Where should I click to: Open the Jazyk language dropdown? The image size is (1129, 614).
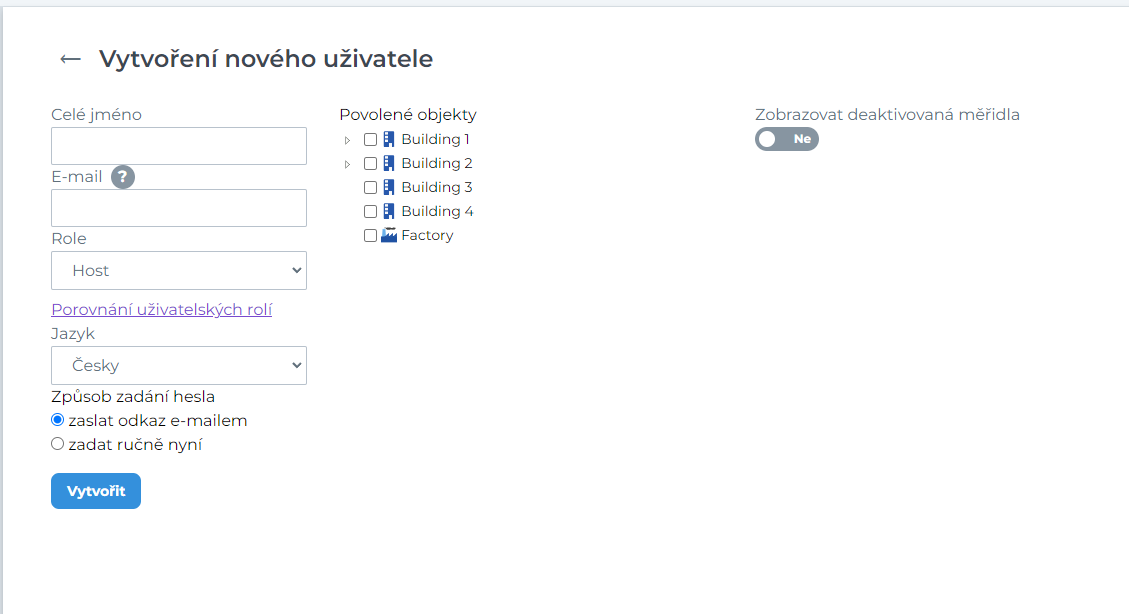pos(179,365)
